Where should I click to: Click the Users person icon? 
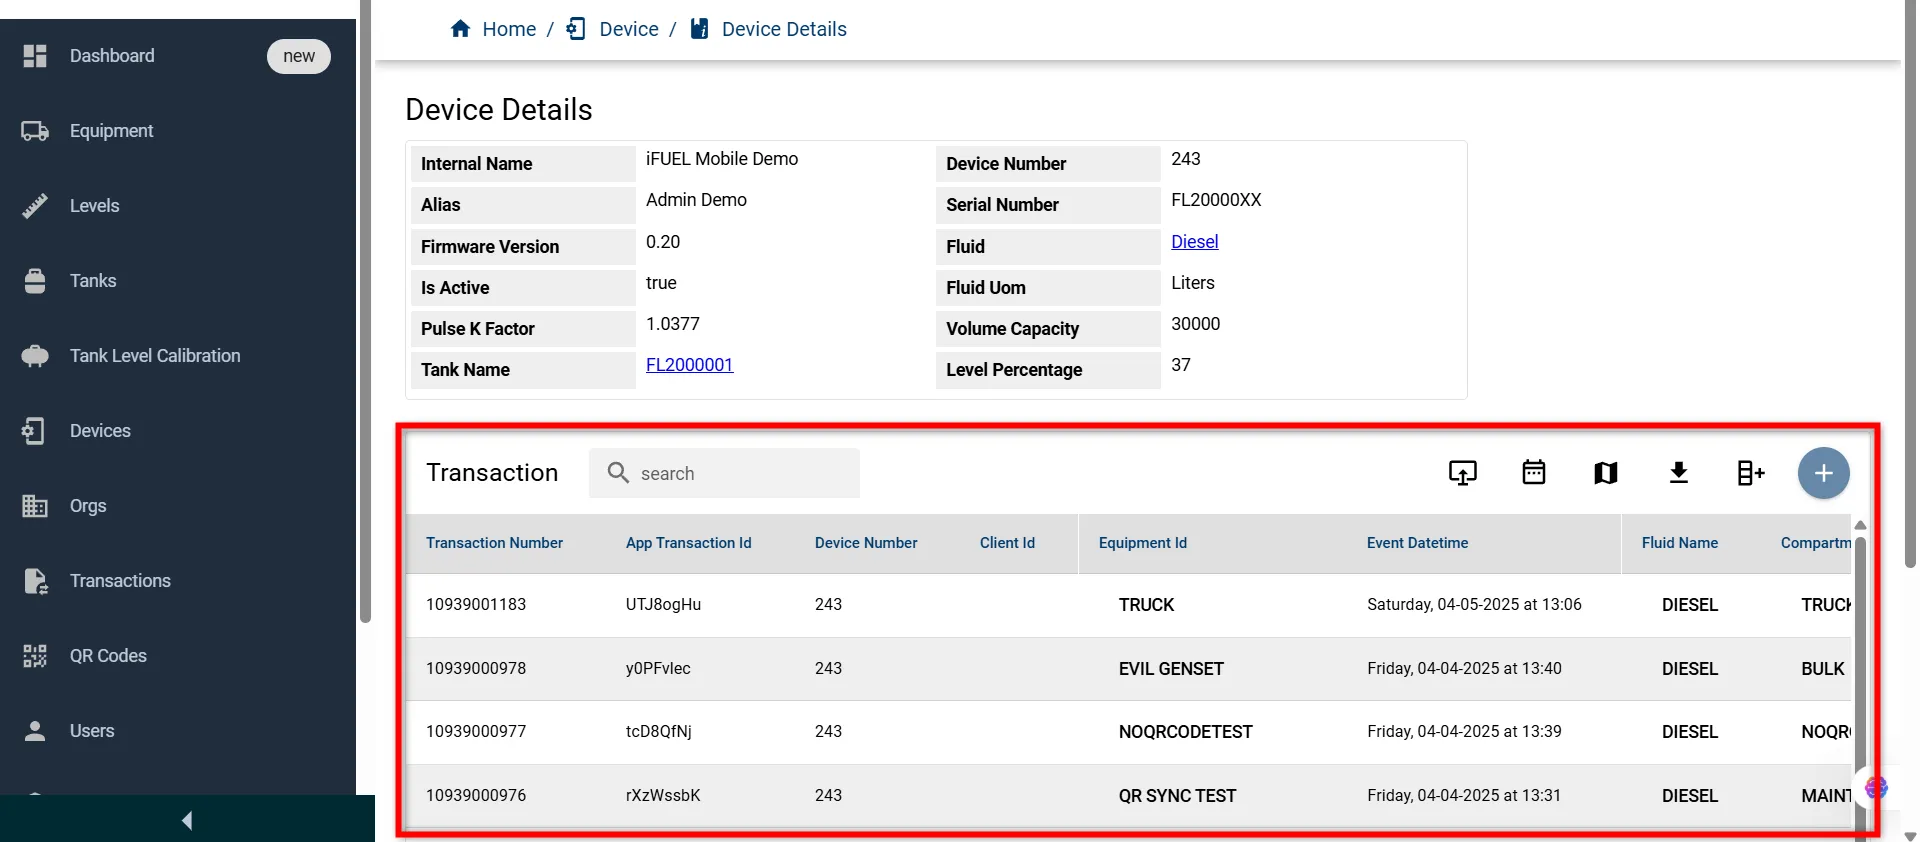pos(35,731)
